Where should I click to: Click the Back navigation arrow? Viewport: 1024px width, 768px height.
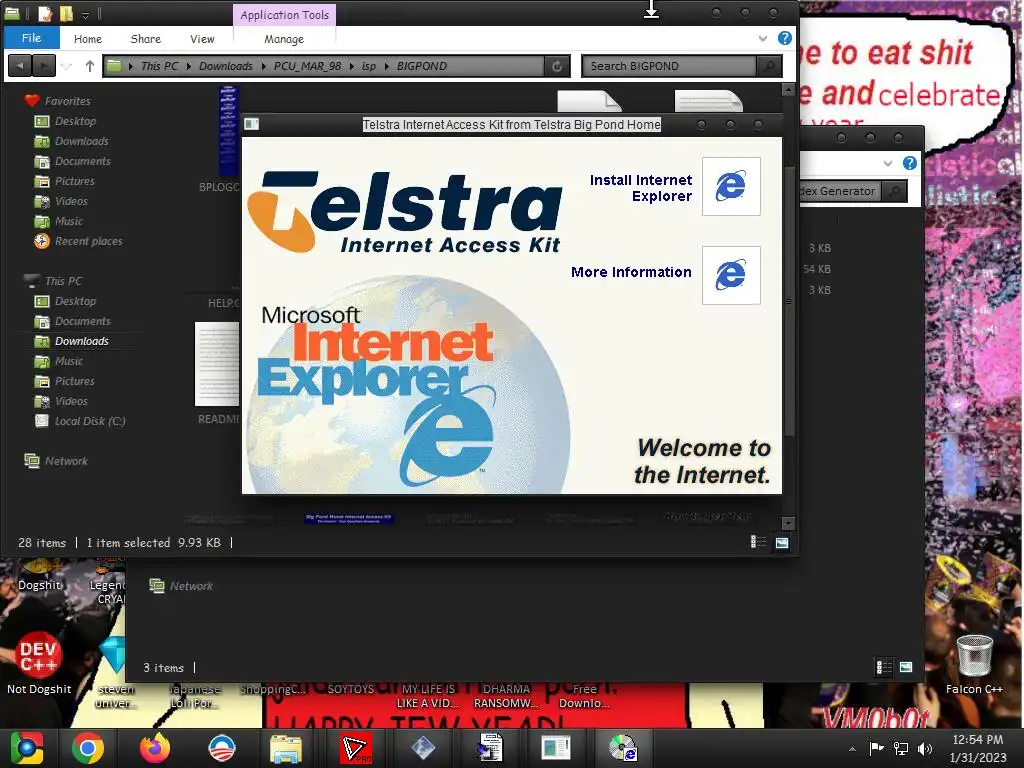tap(20, 65)
